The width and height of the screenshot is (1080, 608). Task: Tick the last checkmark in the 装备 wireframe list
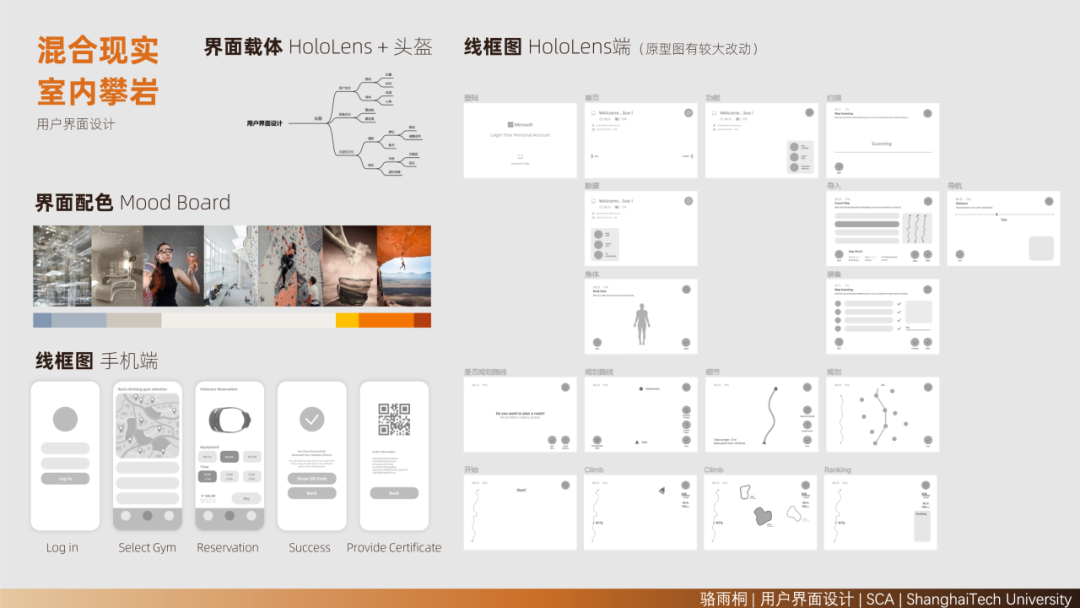coord(899,328)
